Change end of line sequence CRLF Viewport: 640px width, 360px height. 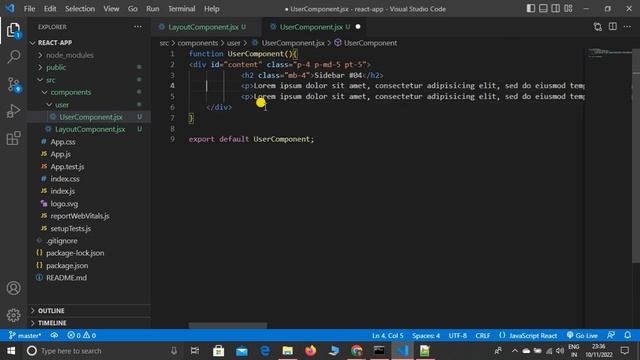tap(482, 336)
